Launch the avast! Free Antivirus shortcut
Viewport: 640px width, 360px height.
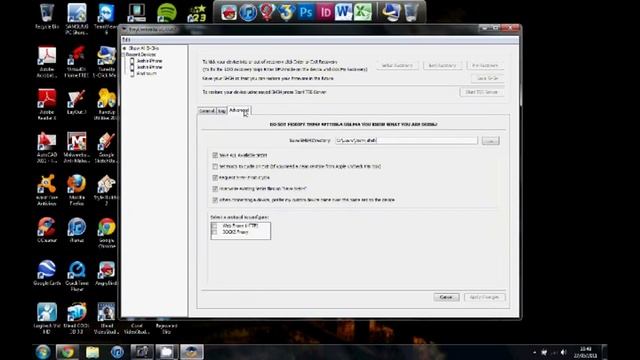pos(47,190)
